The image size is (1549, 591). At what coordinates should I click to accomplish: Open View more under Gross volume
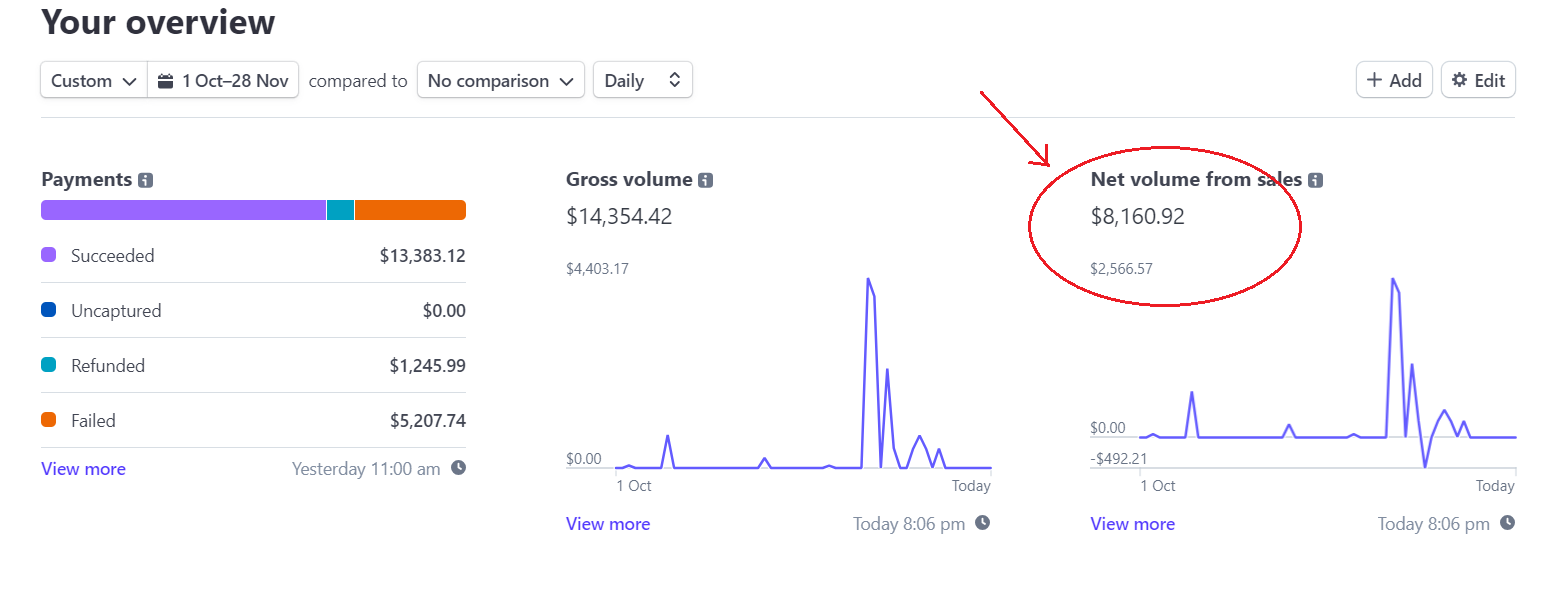607,524
